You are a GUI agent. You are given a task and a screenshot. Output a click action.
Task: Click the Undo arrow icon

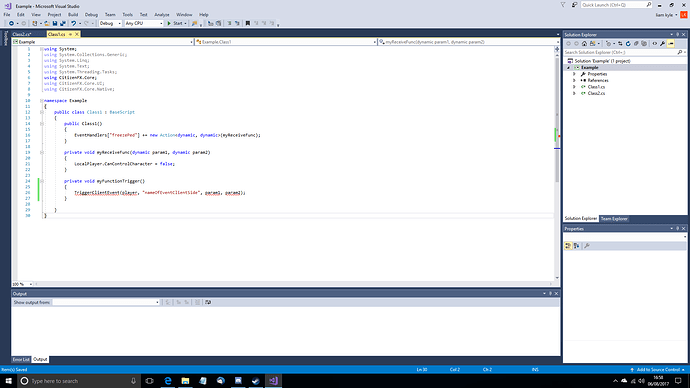click(73, 23)
